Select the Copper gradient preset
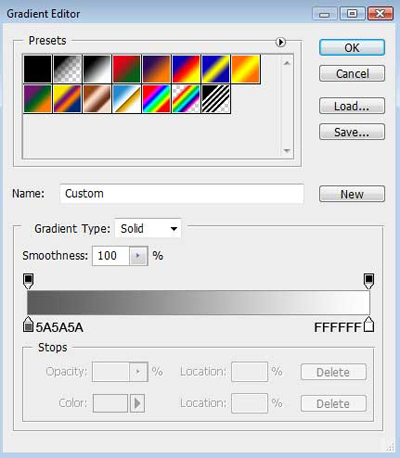400x458 pixels. (x=97, y=99)
